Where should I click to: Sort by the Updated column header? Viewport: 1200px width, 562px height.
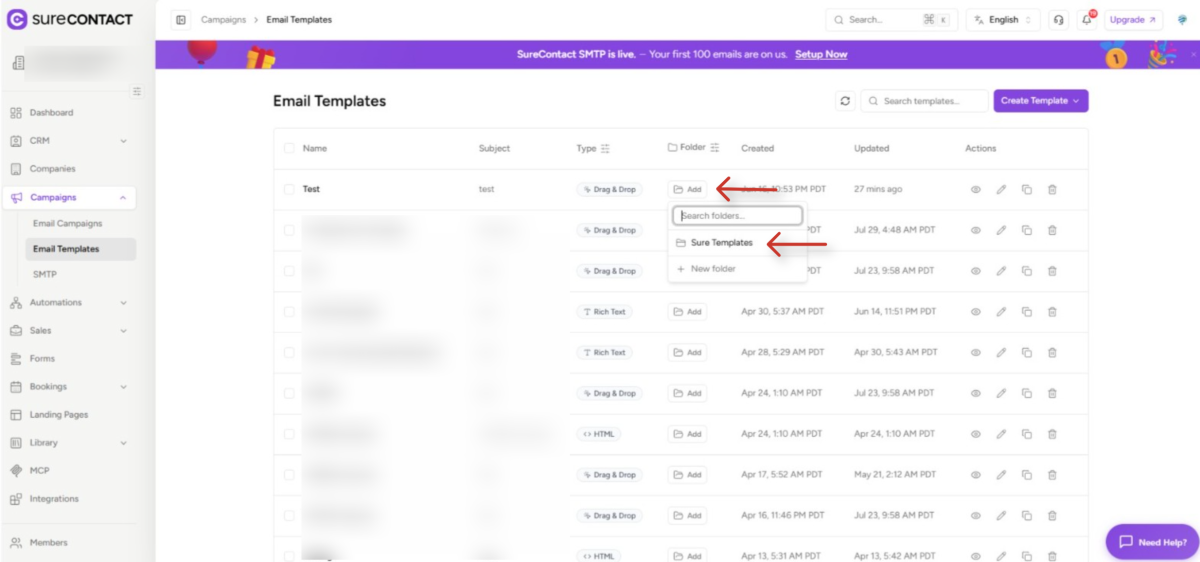pyautogui.click(x=871, y=148)
